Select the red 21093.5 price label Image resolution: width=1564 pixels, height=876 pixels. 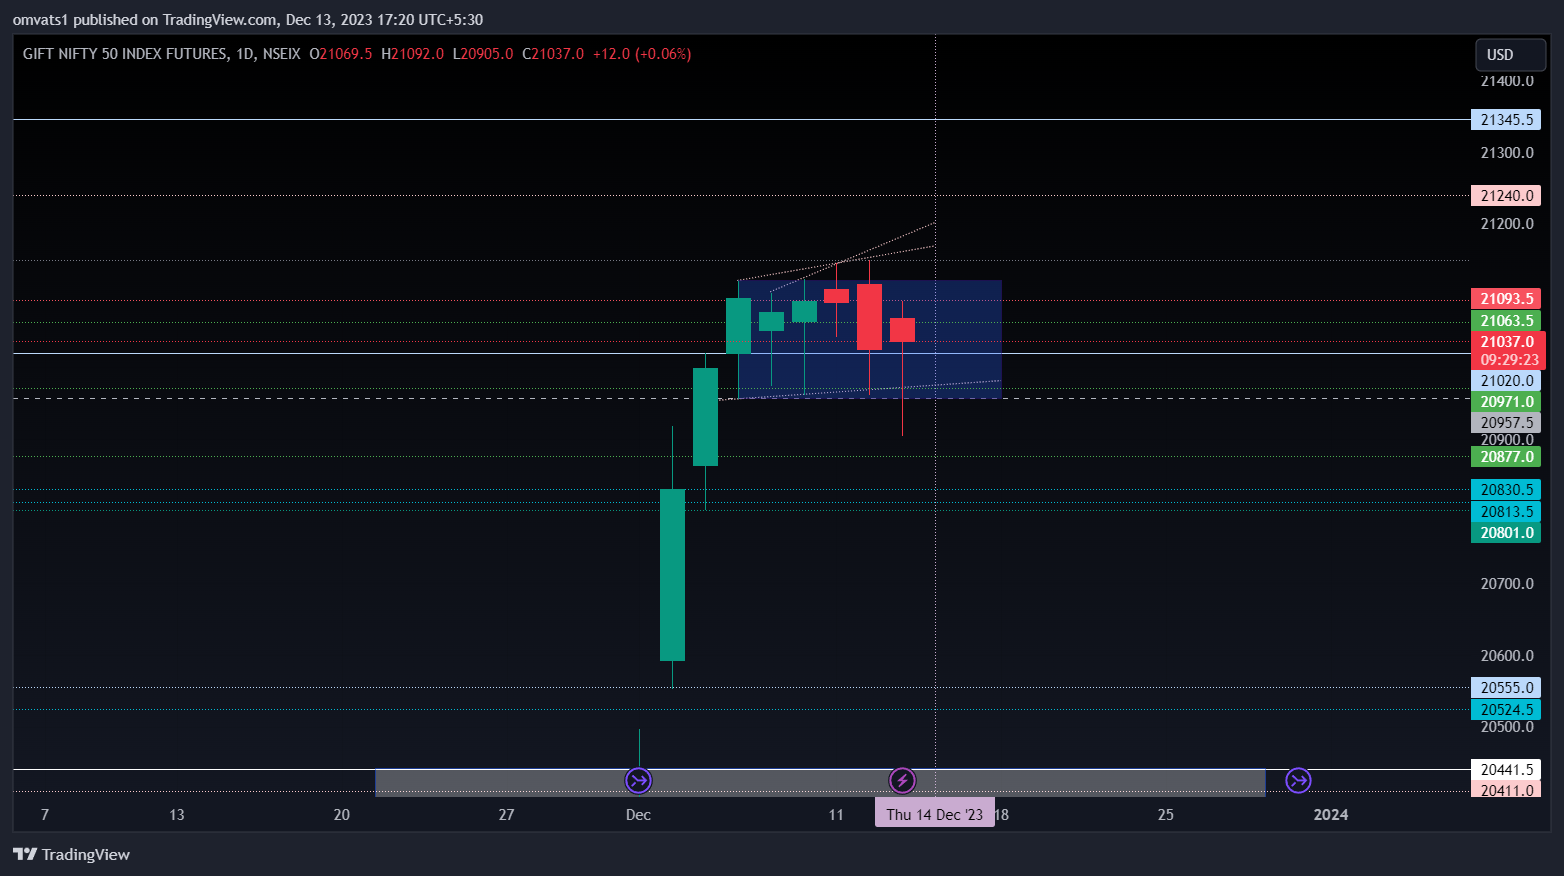coord(1506,299)
